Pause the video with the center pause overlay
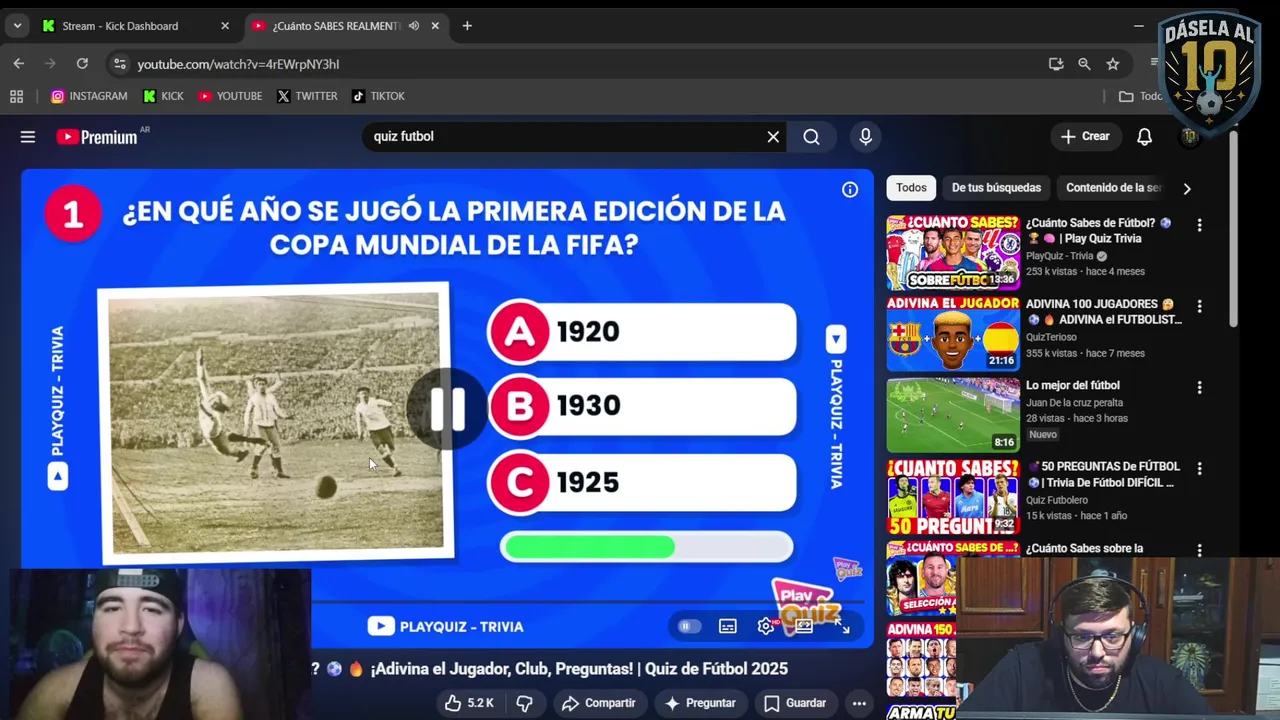 click(x=447, y=409)
